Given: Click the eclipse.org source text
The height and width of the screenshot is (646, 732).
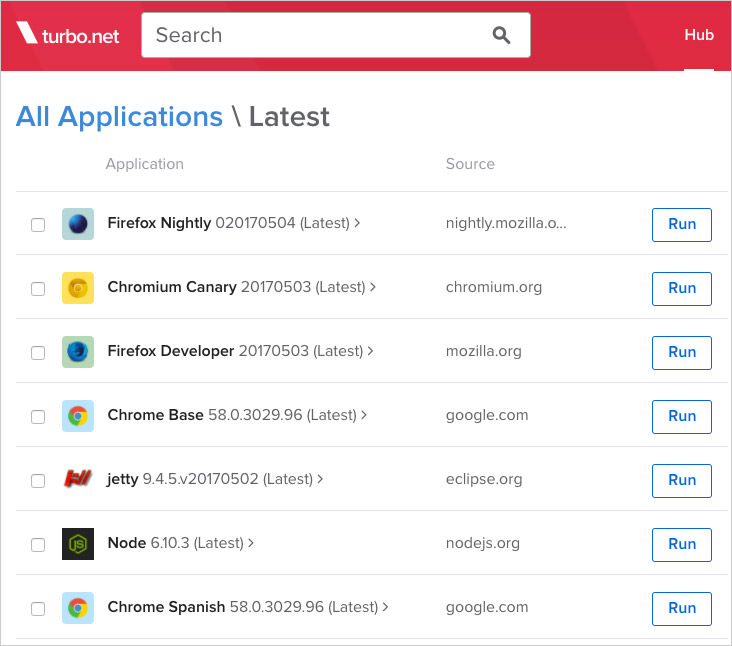Looking at the screenshot, I should point(484,479).
